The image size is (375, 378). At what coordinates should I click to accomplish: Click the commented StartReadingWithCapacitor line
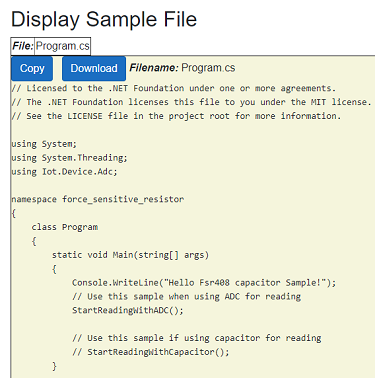(151, 352)
